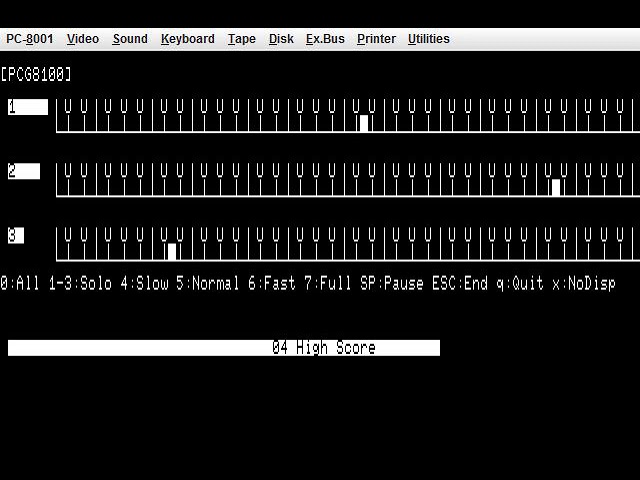Viewport: 640px width, 480px height.
Task: Click the [PCG8100] title text
Action: pyautogui.click(x=36, y=74)
